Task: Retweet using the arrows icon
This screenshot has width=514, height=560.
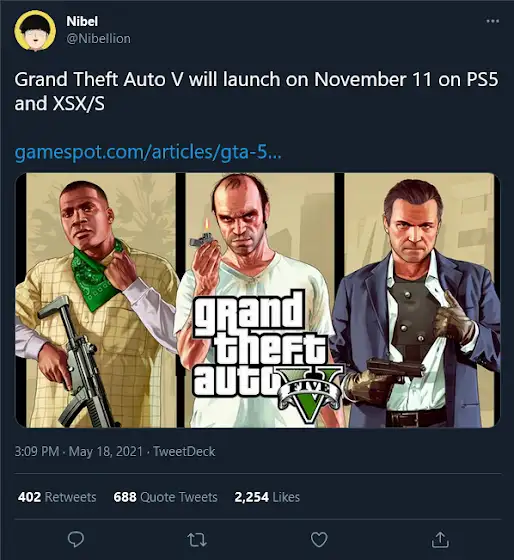Action: click(197, 540)
